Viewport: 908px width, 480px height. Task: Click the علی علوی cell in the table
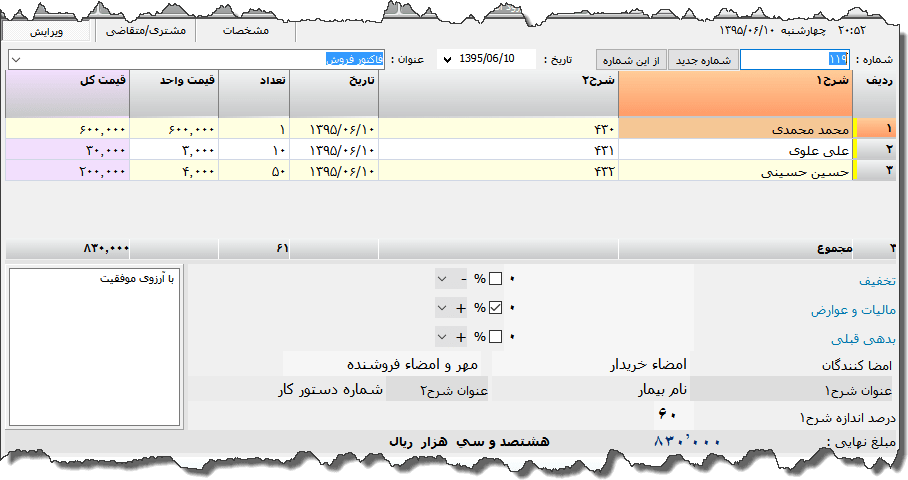tap(735, 150)
